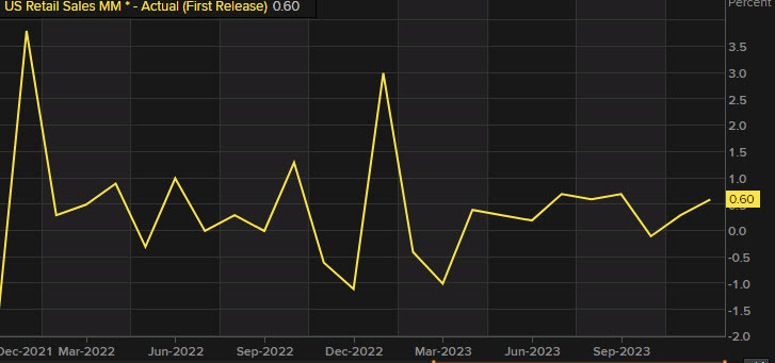Click the 3.0 peak after Dec-2022
775x363 pixels.
pyautogui.click(x=383, y=74)
